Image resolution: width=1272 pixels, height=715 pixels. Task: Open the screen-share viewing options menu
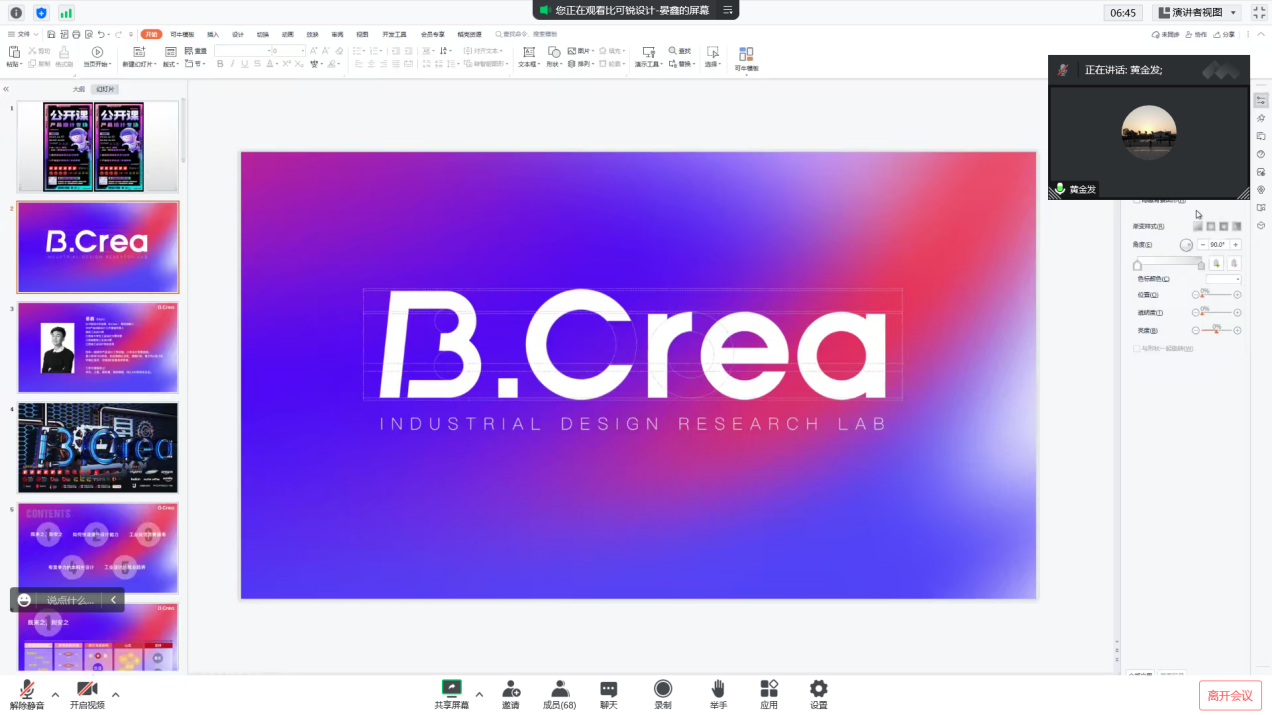tap(727, 10)
